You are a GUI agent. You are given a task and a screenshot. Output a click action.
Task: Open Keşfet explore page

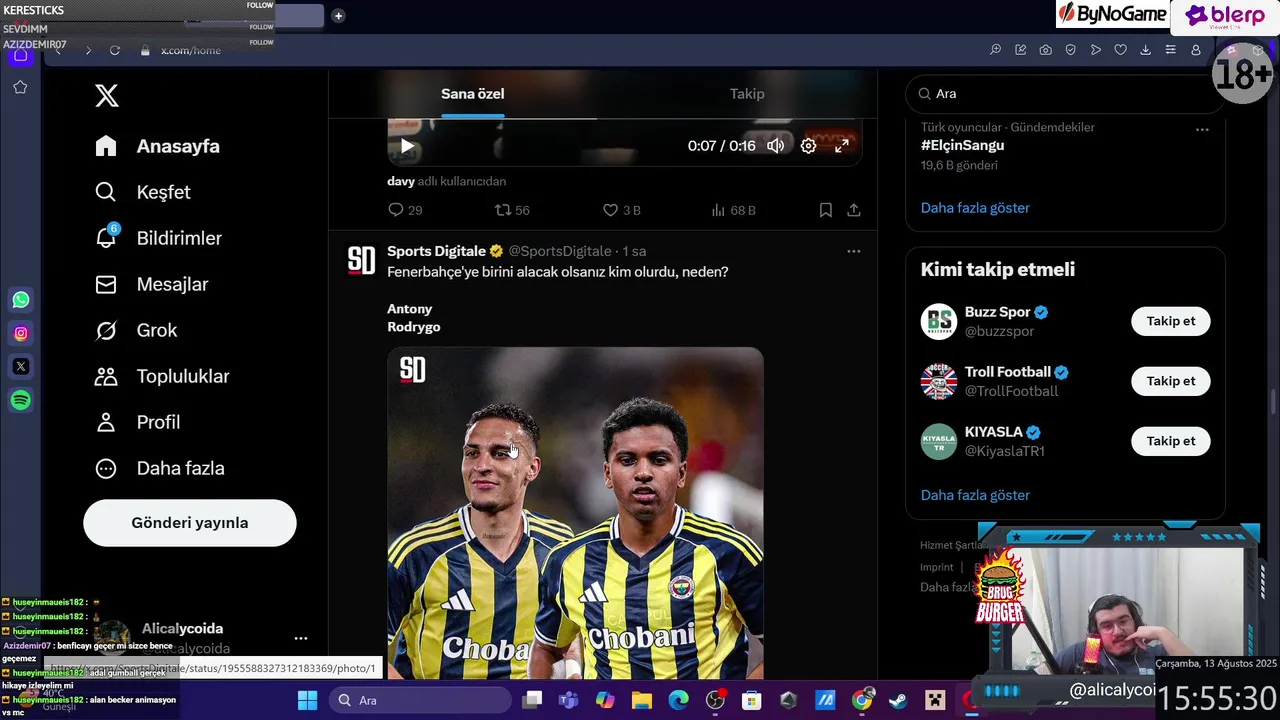point(142,192)
